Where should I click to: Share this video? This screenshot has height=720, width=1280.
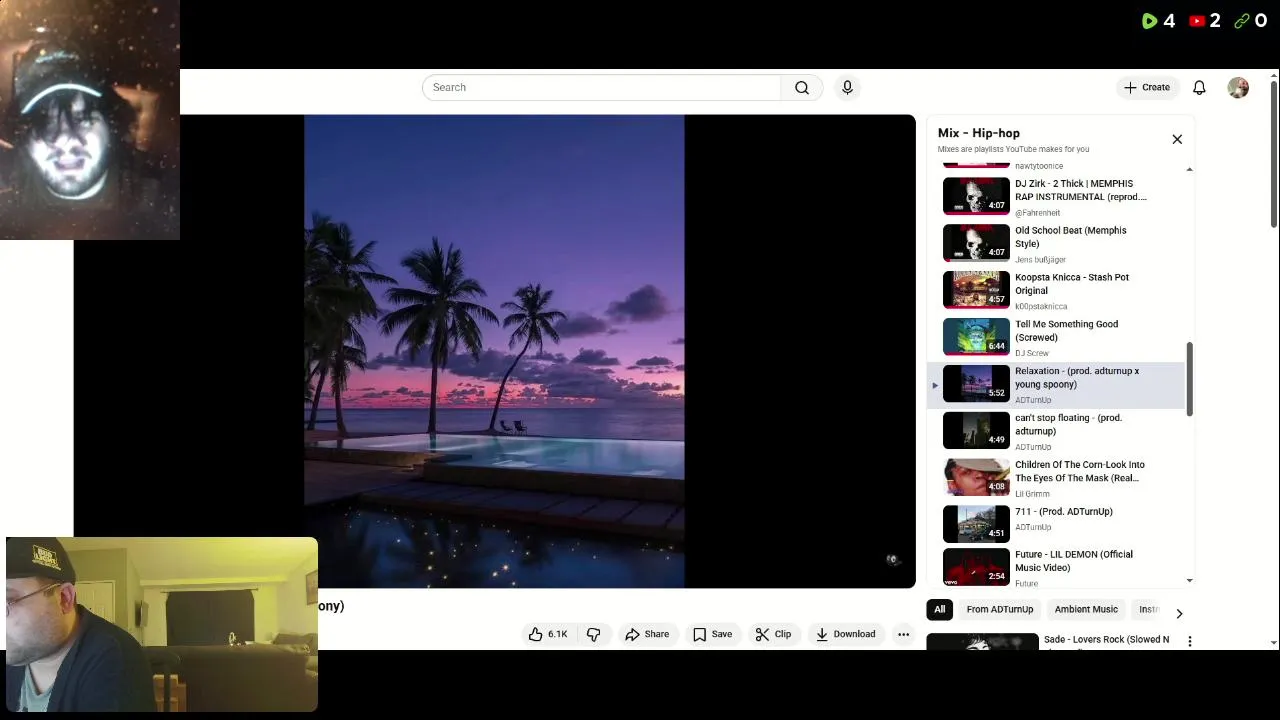coord(647,634)
